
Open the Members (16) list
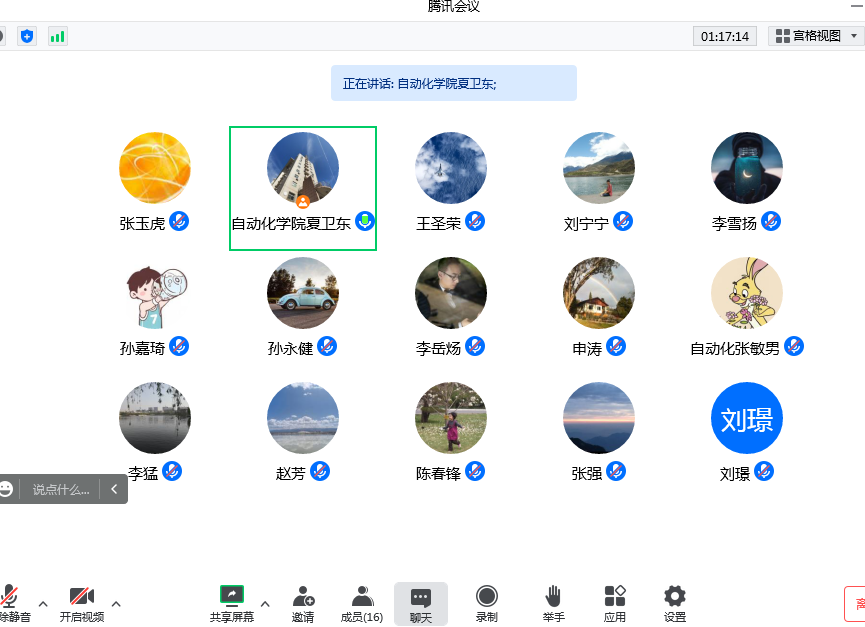362,602
